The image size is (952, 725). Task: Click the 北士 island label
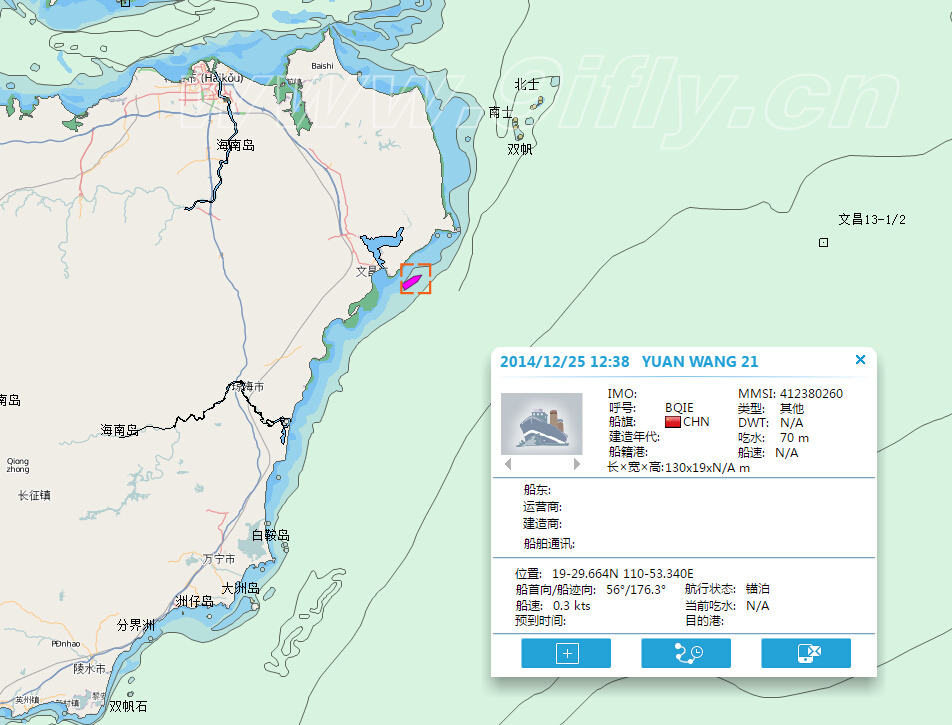pyautogui.click(x=526, y=85)
